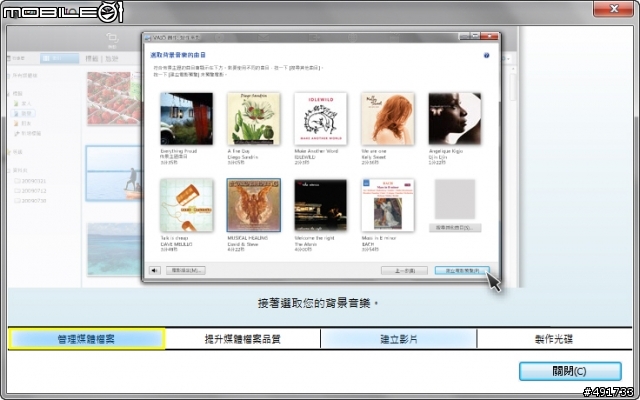Select the 20090730 folder in the sidebar
This screenshot has width=640, height=400.
click(x=30, y=200)
